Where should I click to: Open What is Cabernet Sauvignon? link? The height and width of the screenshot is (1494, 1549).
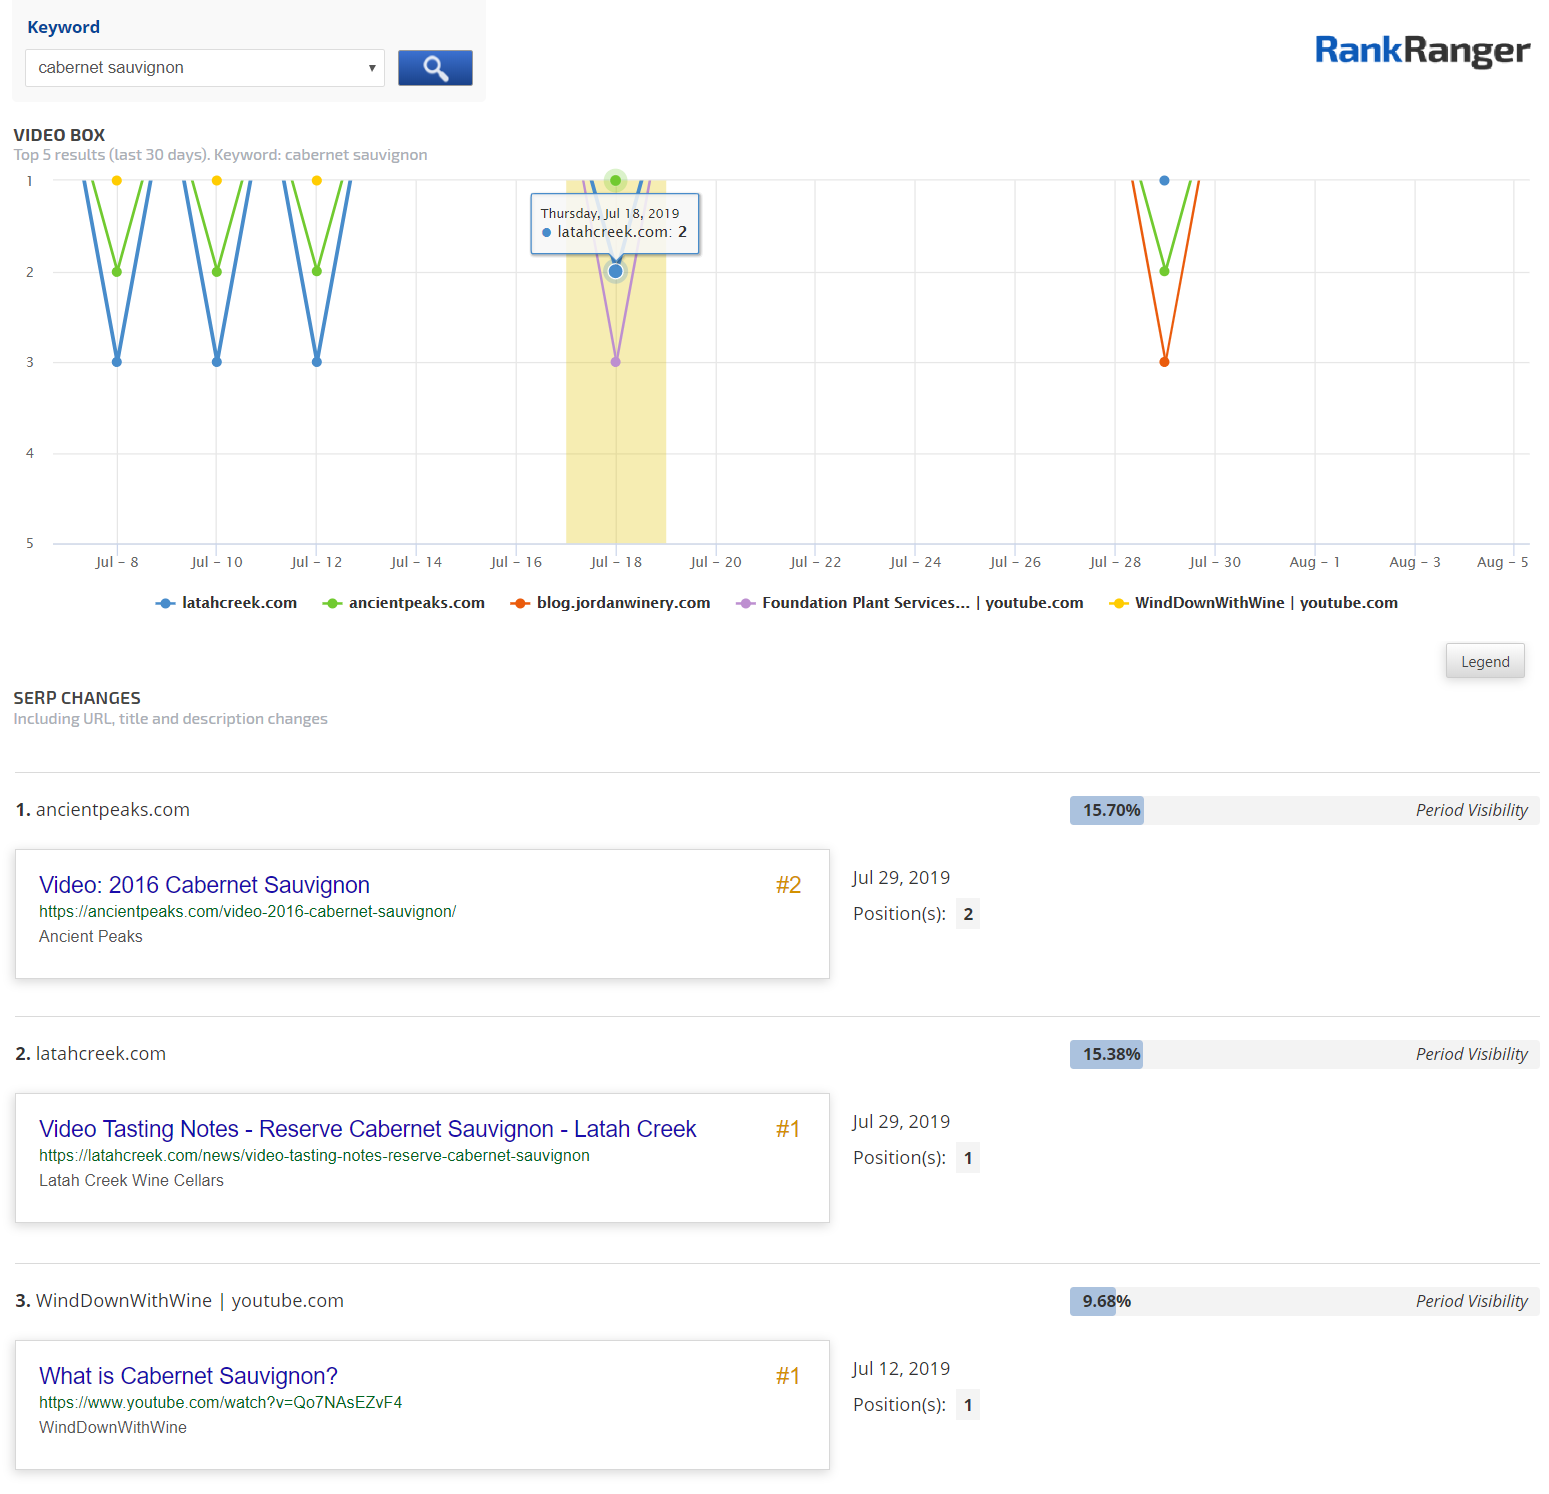[x=188, y=1376]
